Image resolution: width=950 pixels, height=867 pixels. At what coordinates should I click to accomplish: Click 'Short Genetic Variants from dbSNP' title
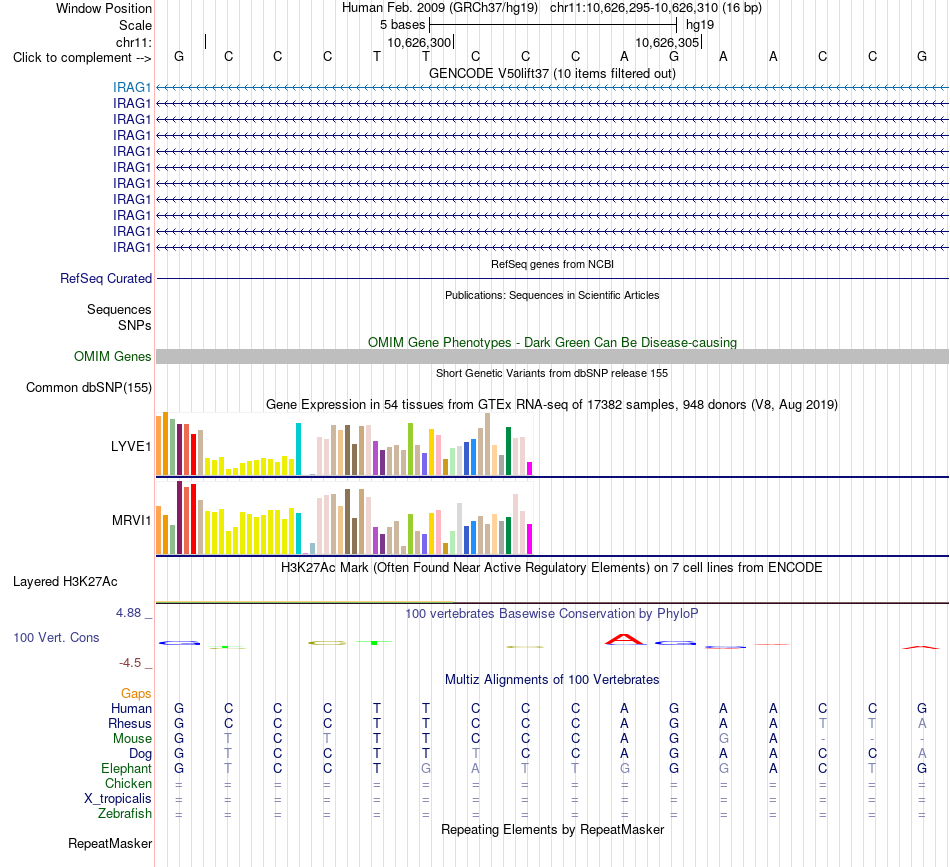click(552, 373)
